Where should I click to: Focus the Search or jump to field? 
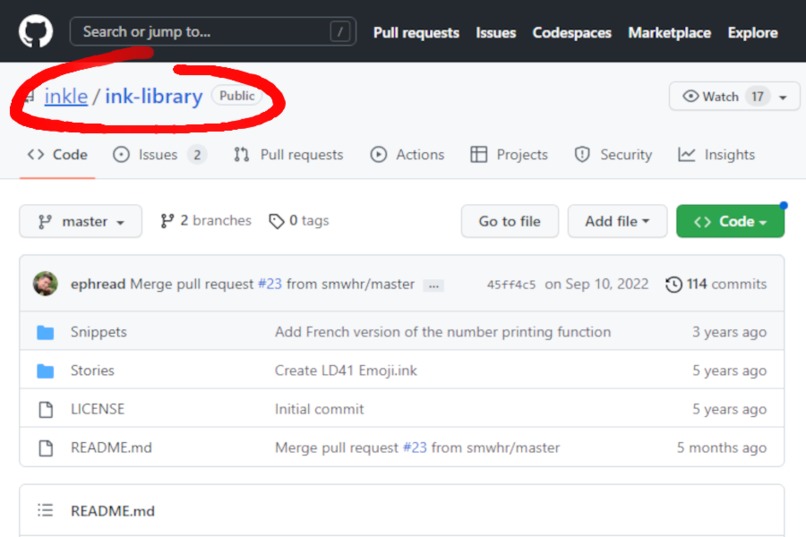coord(213,32)
